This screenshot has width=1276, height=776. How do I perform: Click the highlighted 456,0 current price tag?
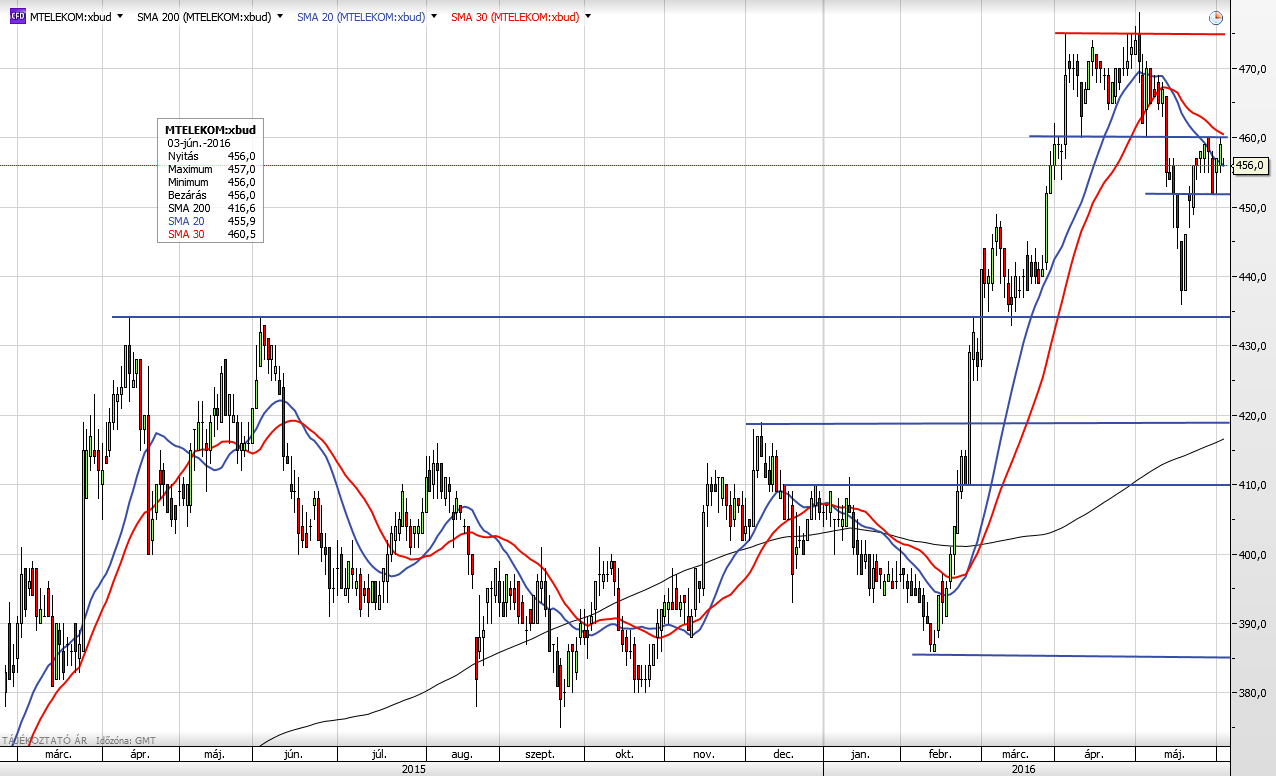coord(1253,165)
